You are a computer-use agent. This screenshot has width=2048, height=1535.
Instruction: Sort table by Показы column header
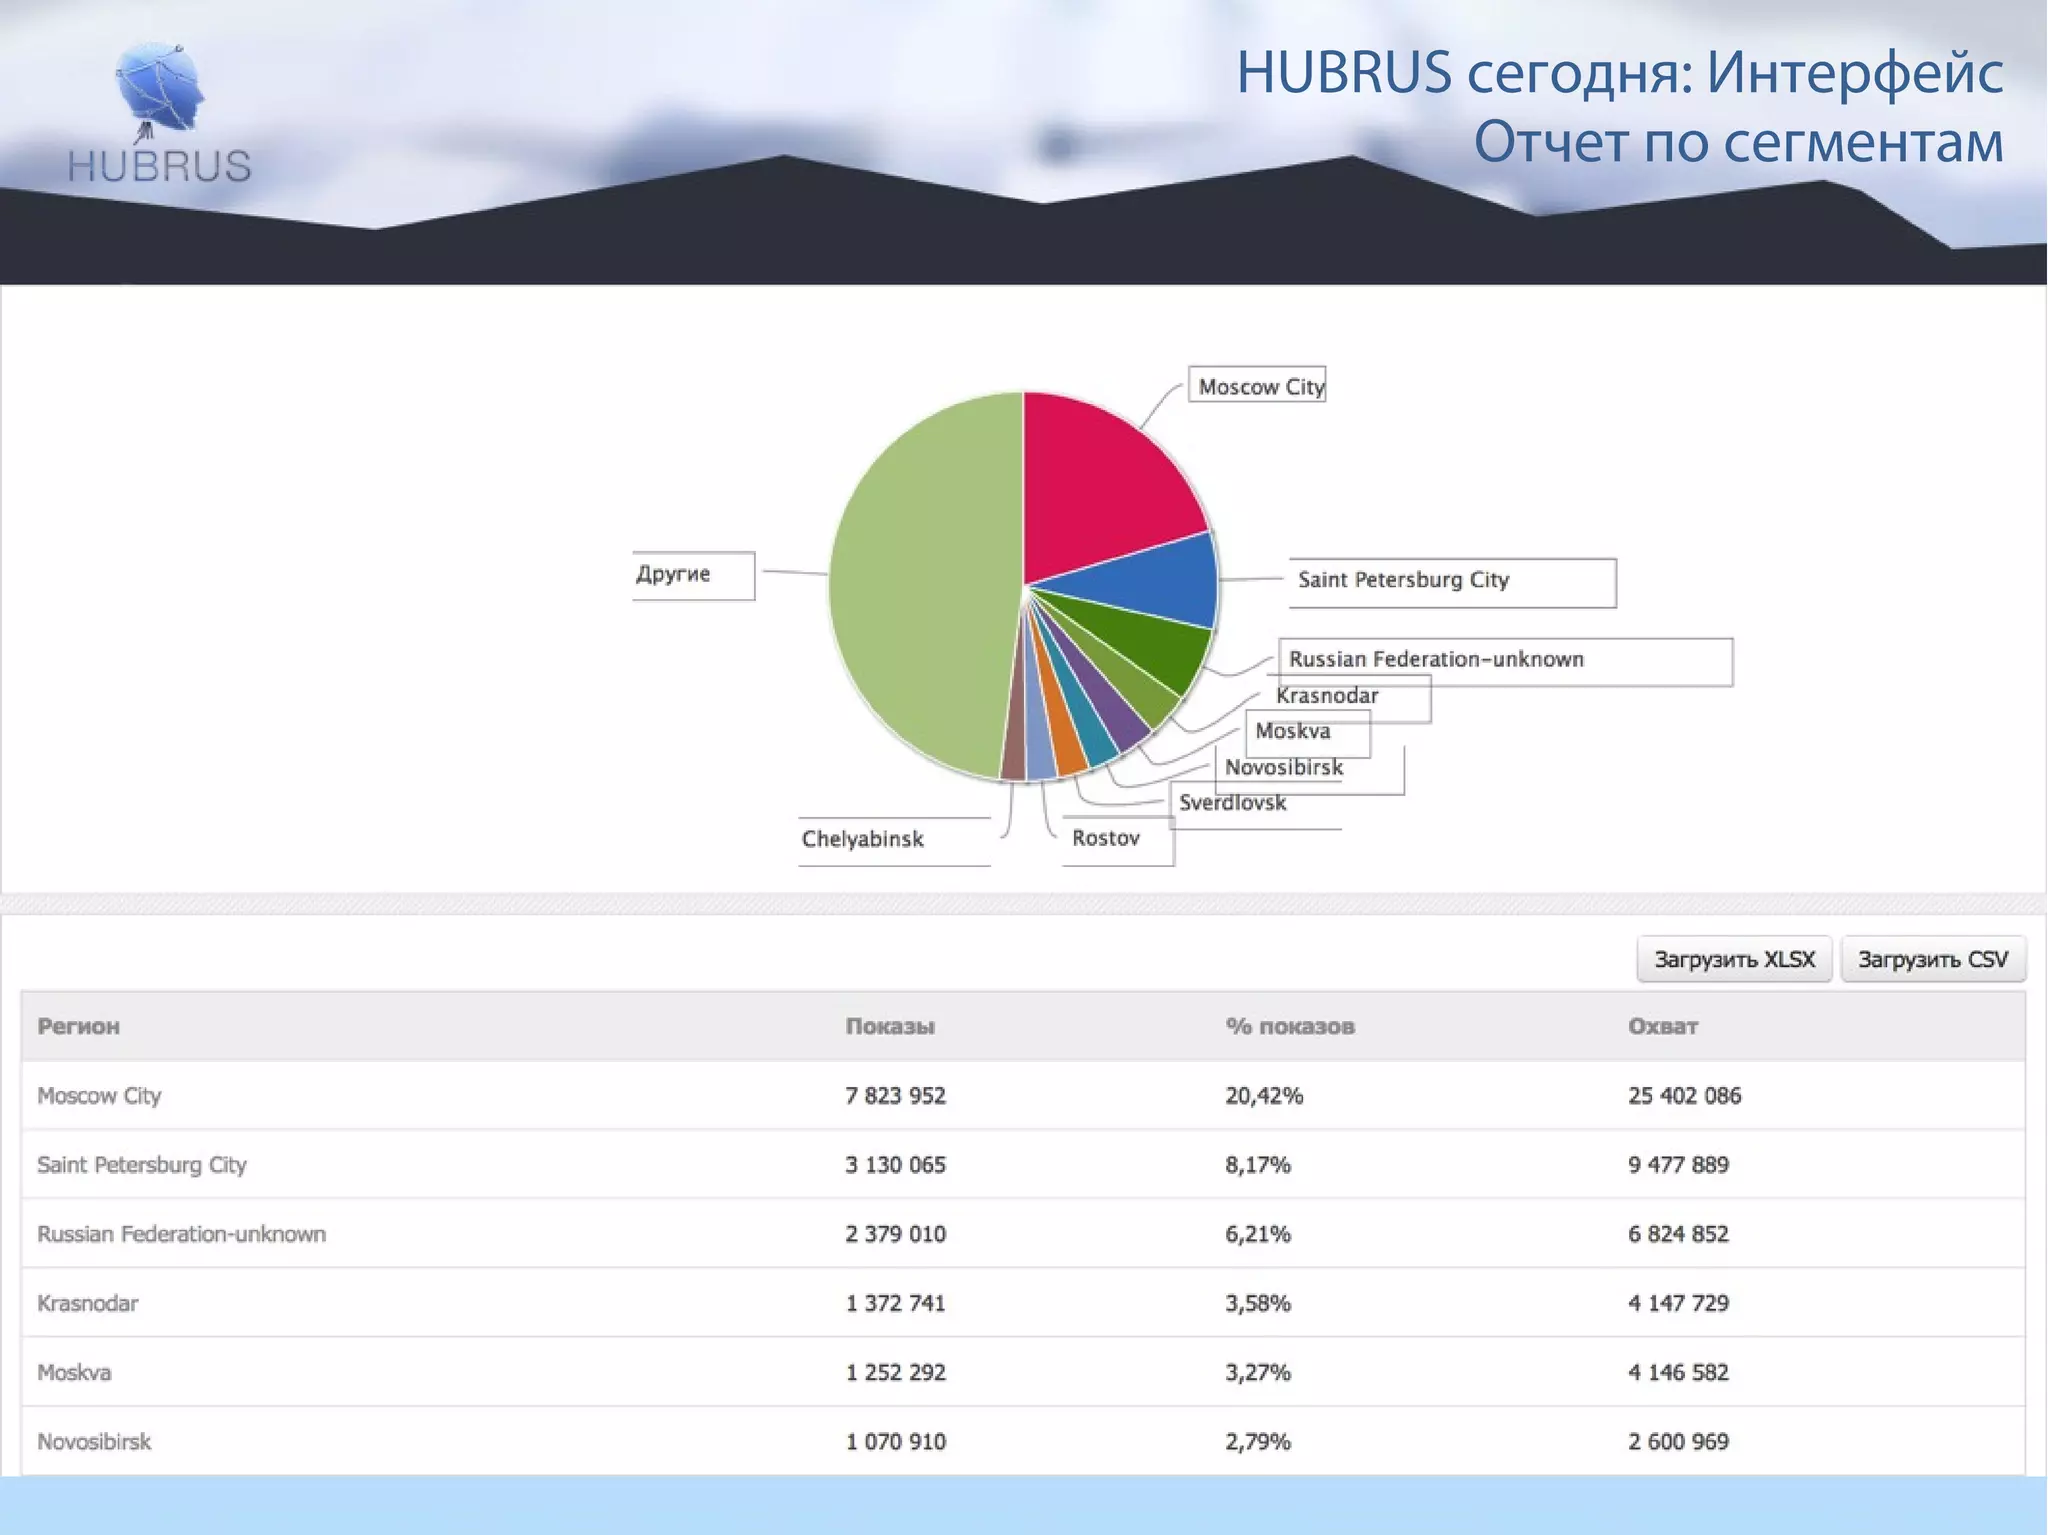pyautogui.click(x=890, y=1026)
